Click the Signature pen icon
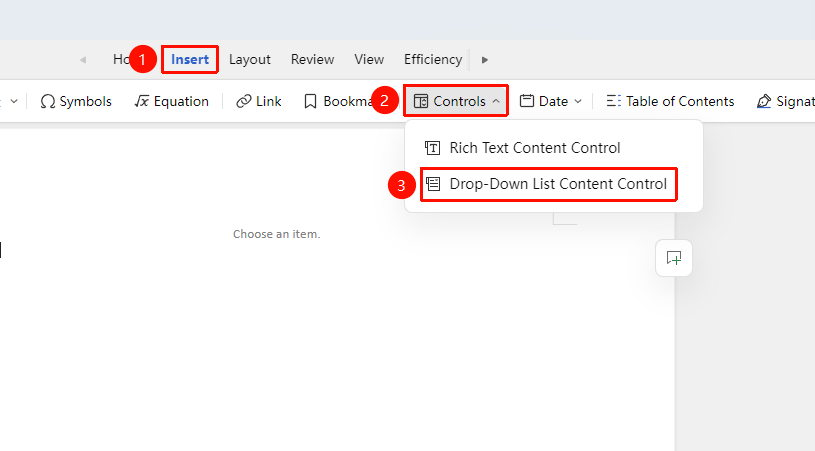Image resolution: width=815 pixels, height=451 pixels. [764, 101]
